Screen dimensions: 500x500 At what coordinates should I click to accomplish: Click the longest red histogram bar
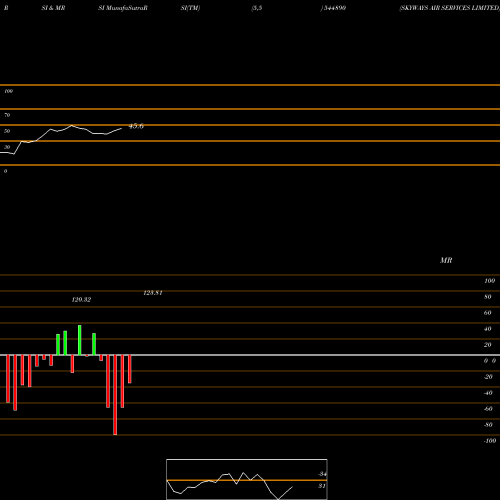115,395
